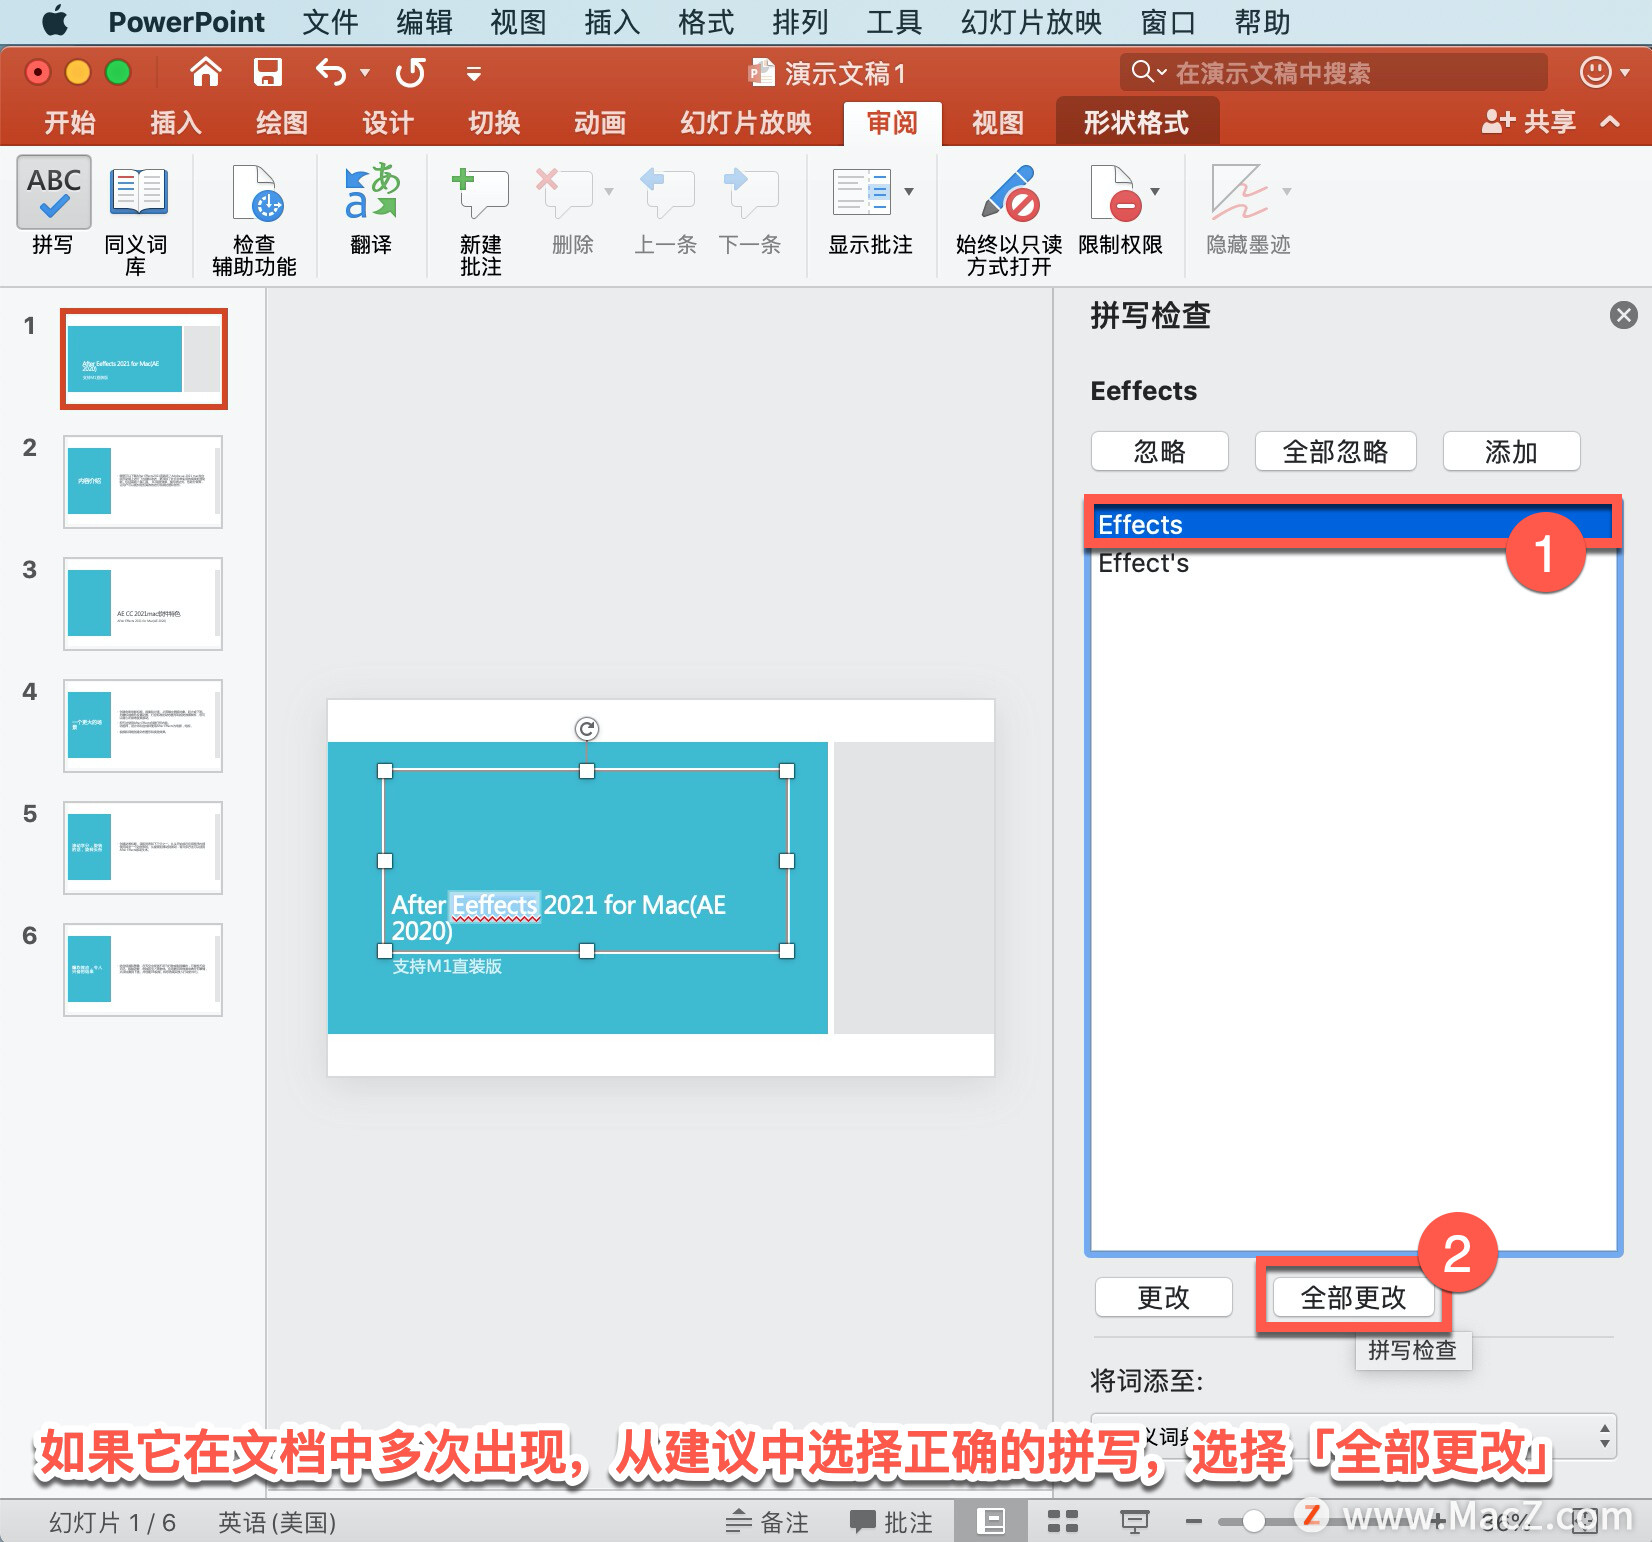Open Comments (批注) in status bar
The height and width of the screenshot is (1542, 1652).
(x=891, y=1521)
